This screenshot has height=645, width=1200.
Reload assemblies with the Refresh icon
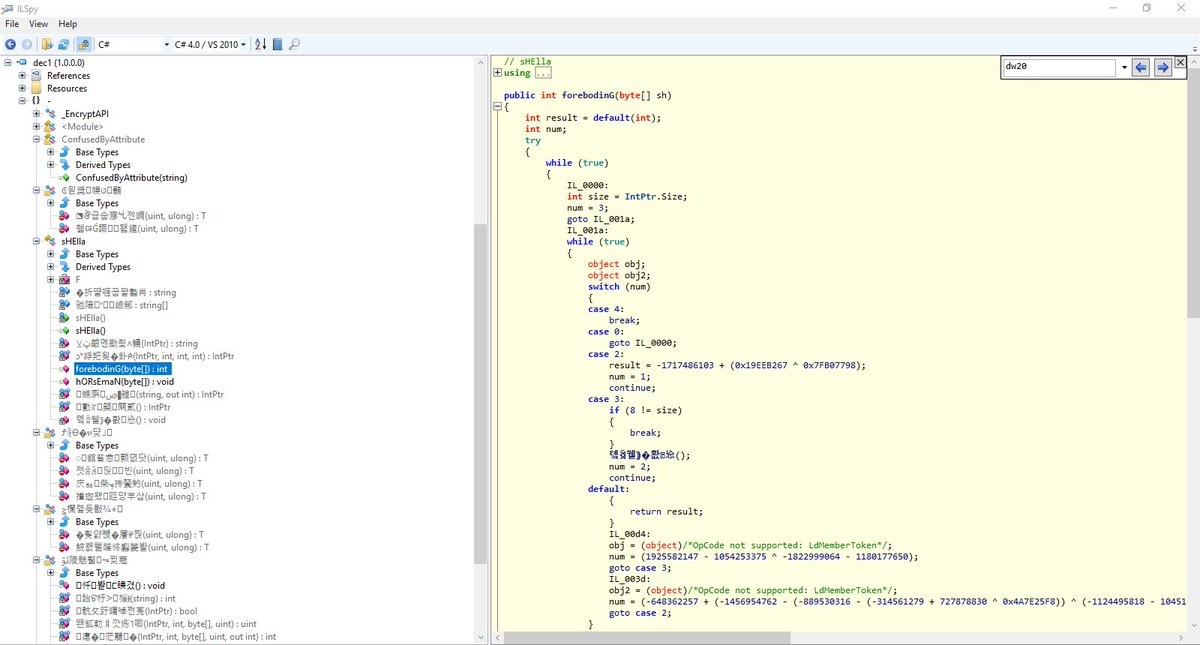[63, 45]
